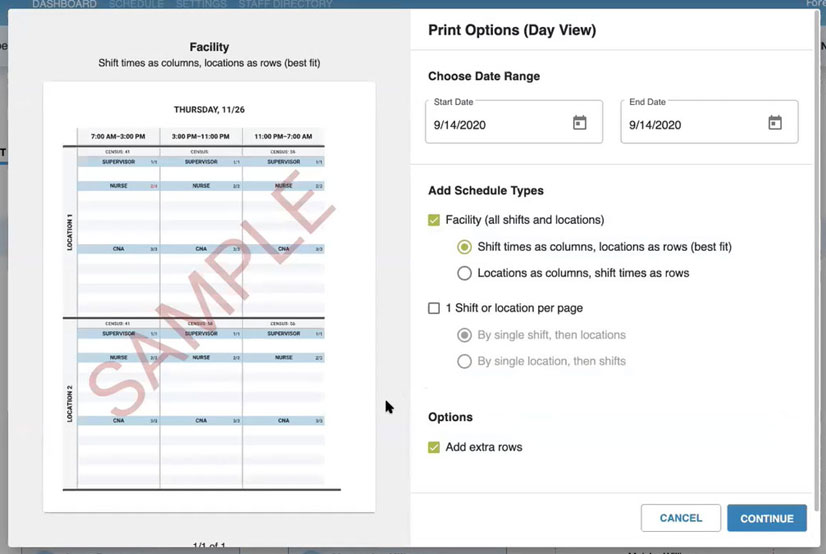Viewport: 826px width, 554px height.
Task: Open the Settings menu item
Action: (200, 4)
